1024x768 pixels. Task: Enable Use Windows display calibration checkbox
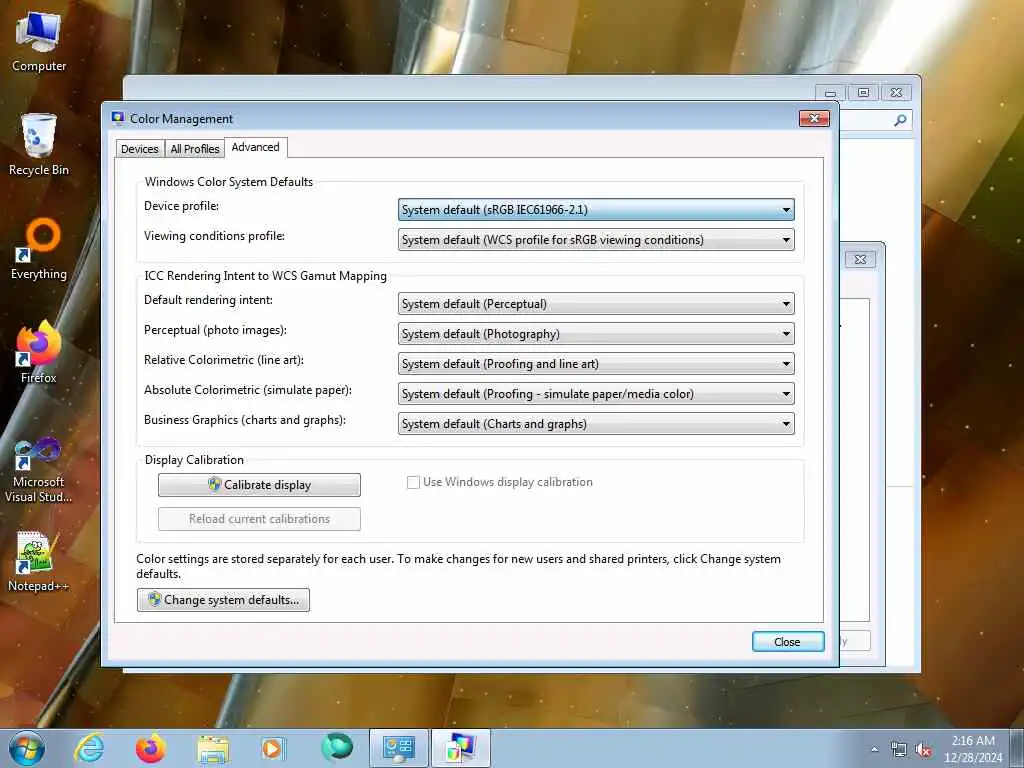pos(413,483)
